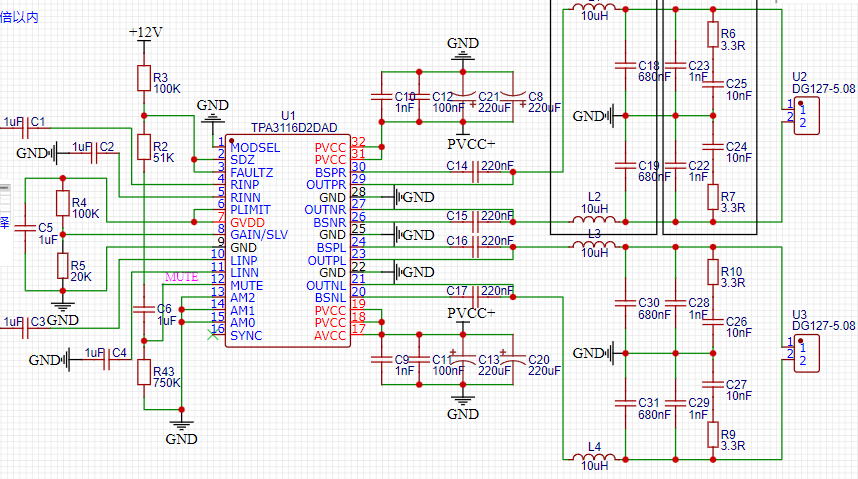
Task: Click the red GVDD pin label
Action: point(247,223)
